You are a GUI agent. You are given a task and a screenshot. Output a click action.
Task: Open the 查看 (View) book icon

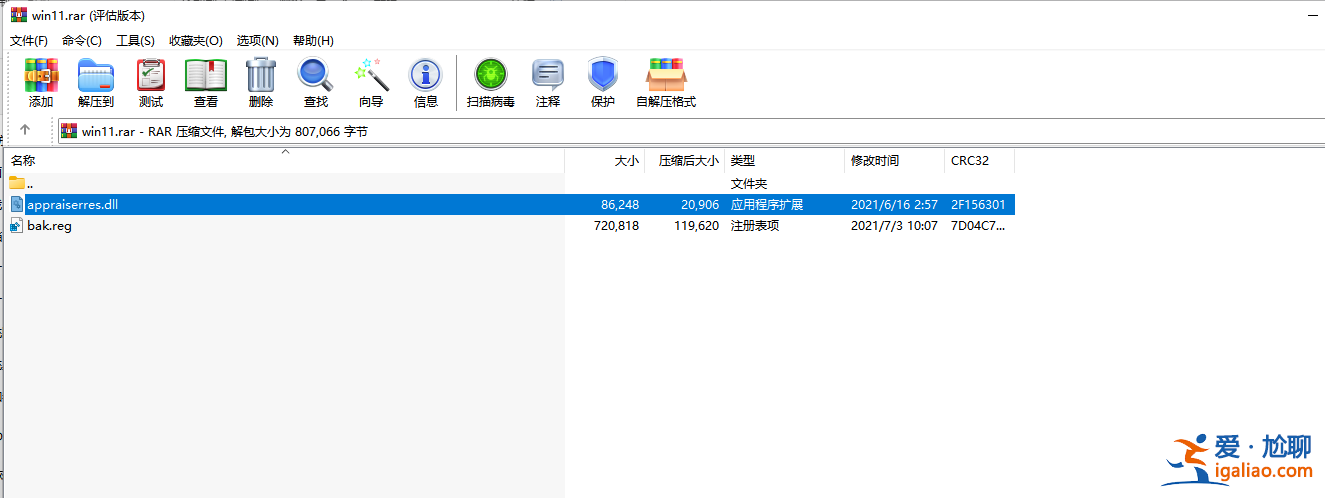pos(206,76)
